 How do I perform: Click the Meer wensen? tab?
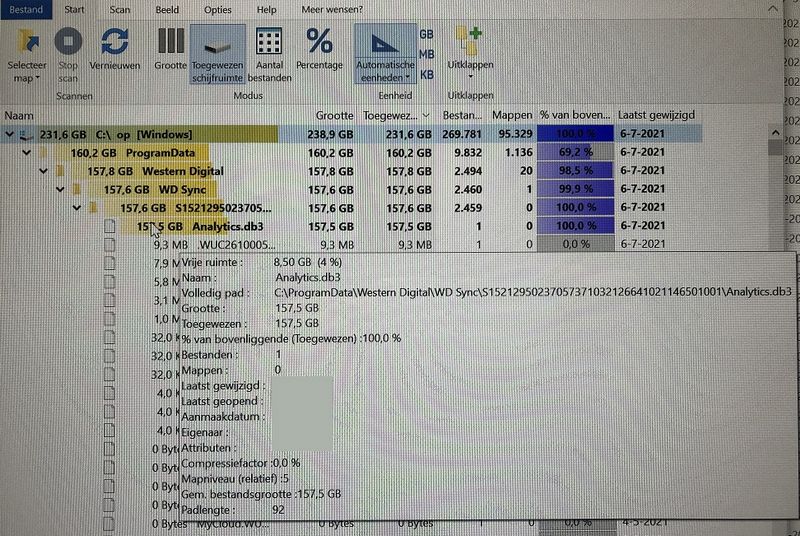(x=332, y=10)
